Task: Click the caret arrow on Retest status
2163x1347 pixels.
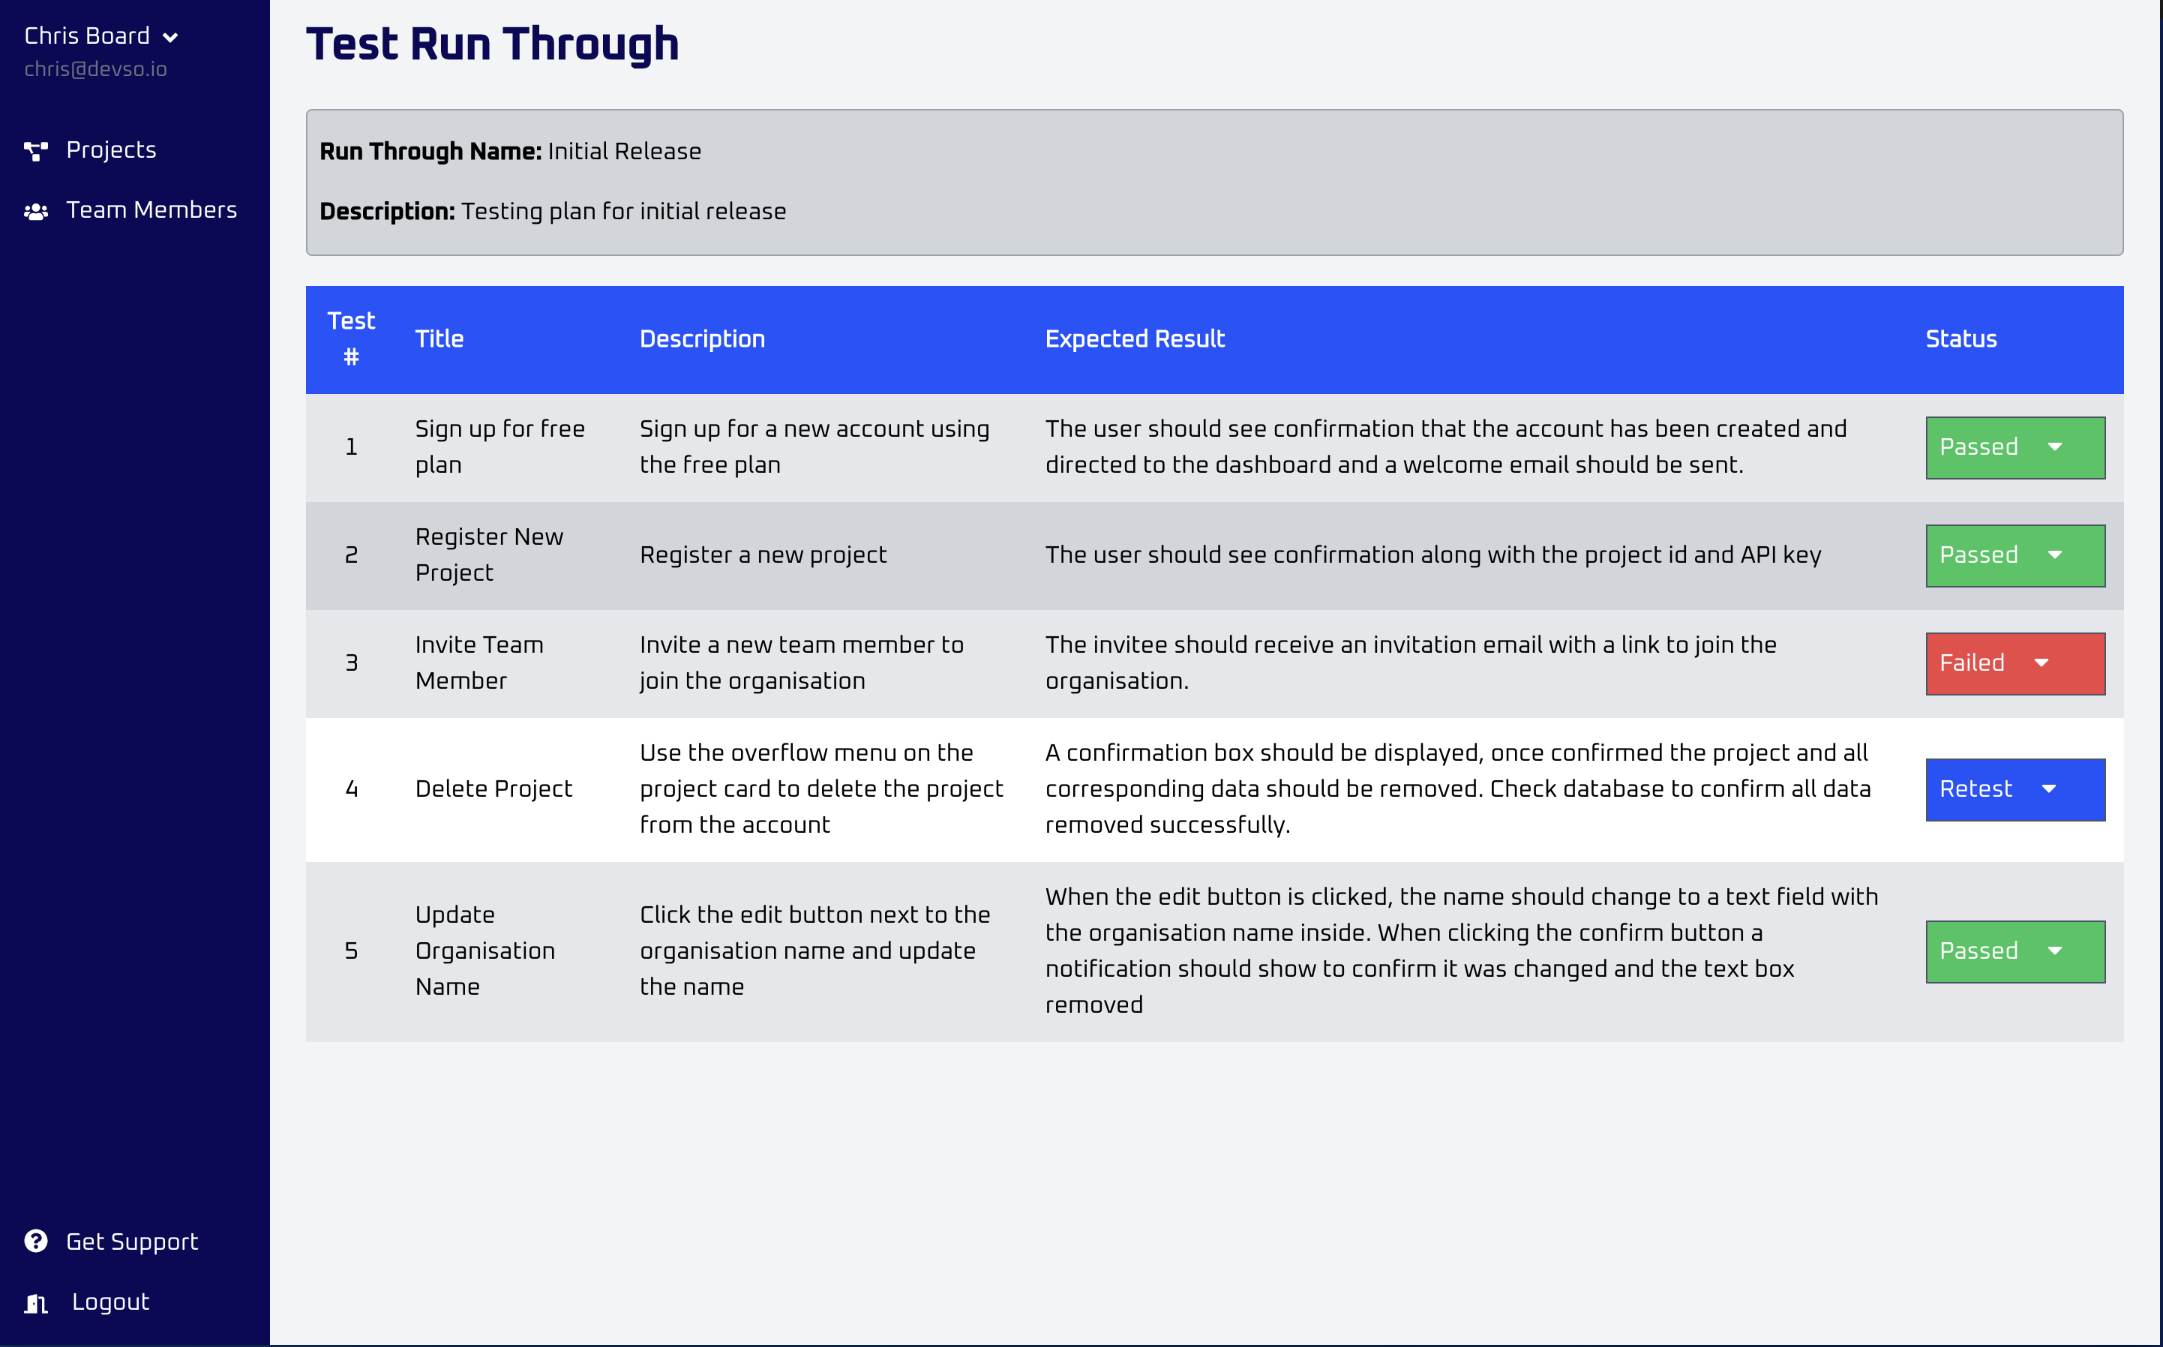Action: point(2049,789)
